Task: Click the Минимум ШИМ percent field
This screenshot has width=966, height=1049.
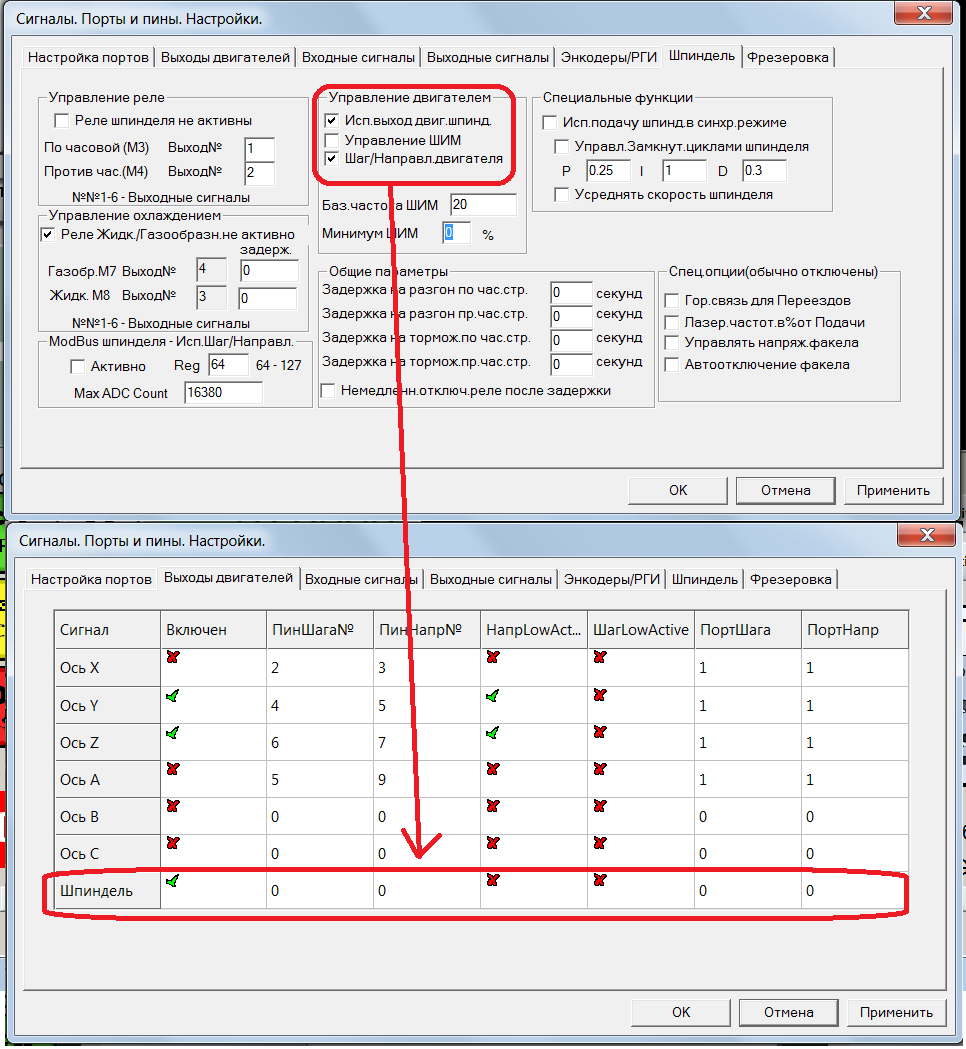Action: tap(456, 233)
